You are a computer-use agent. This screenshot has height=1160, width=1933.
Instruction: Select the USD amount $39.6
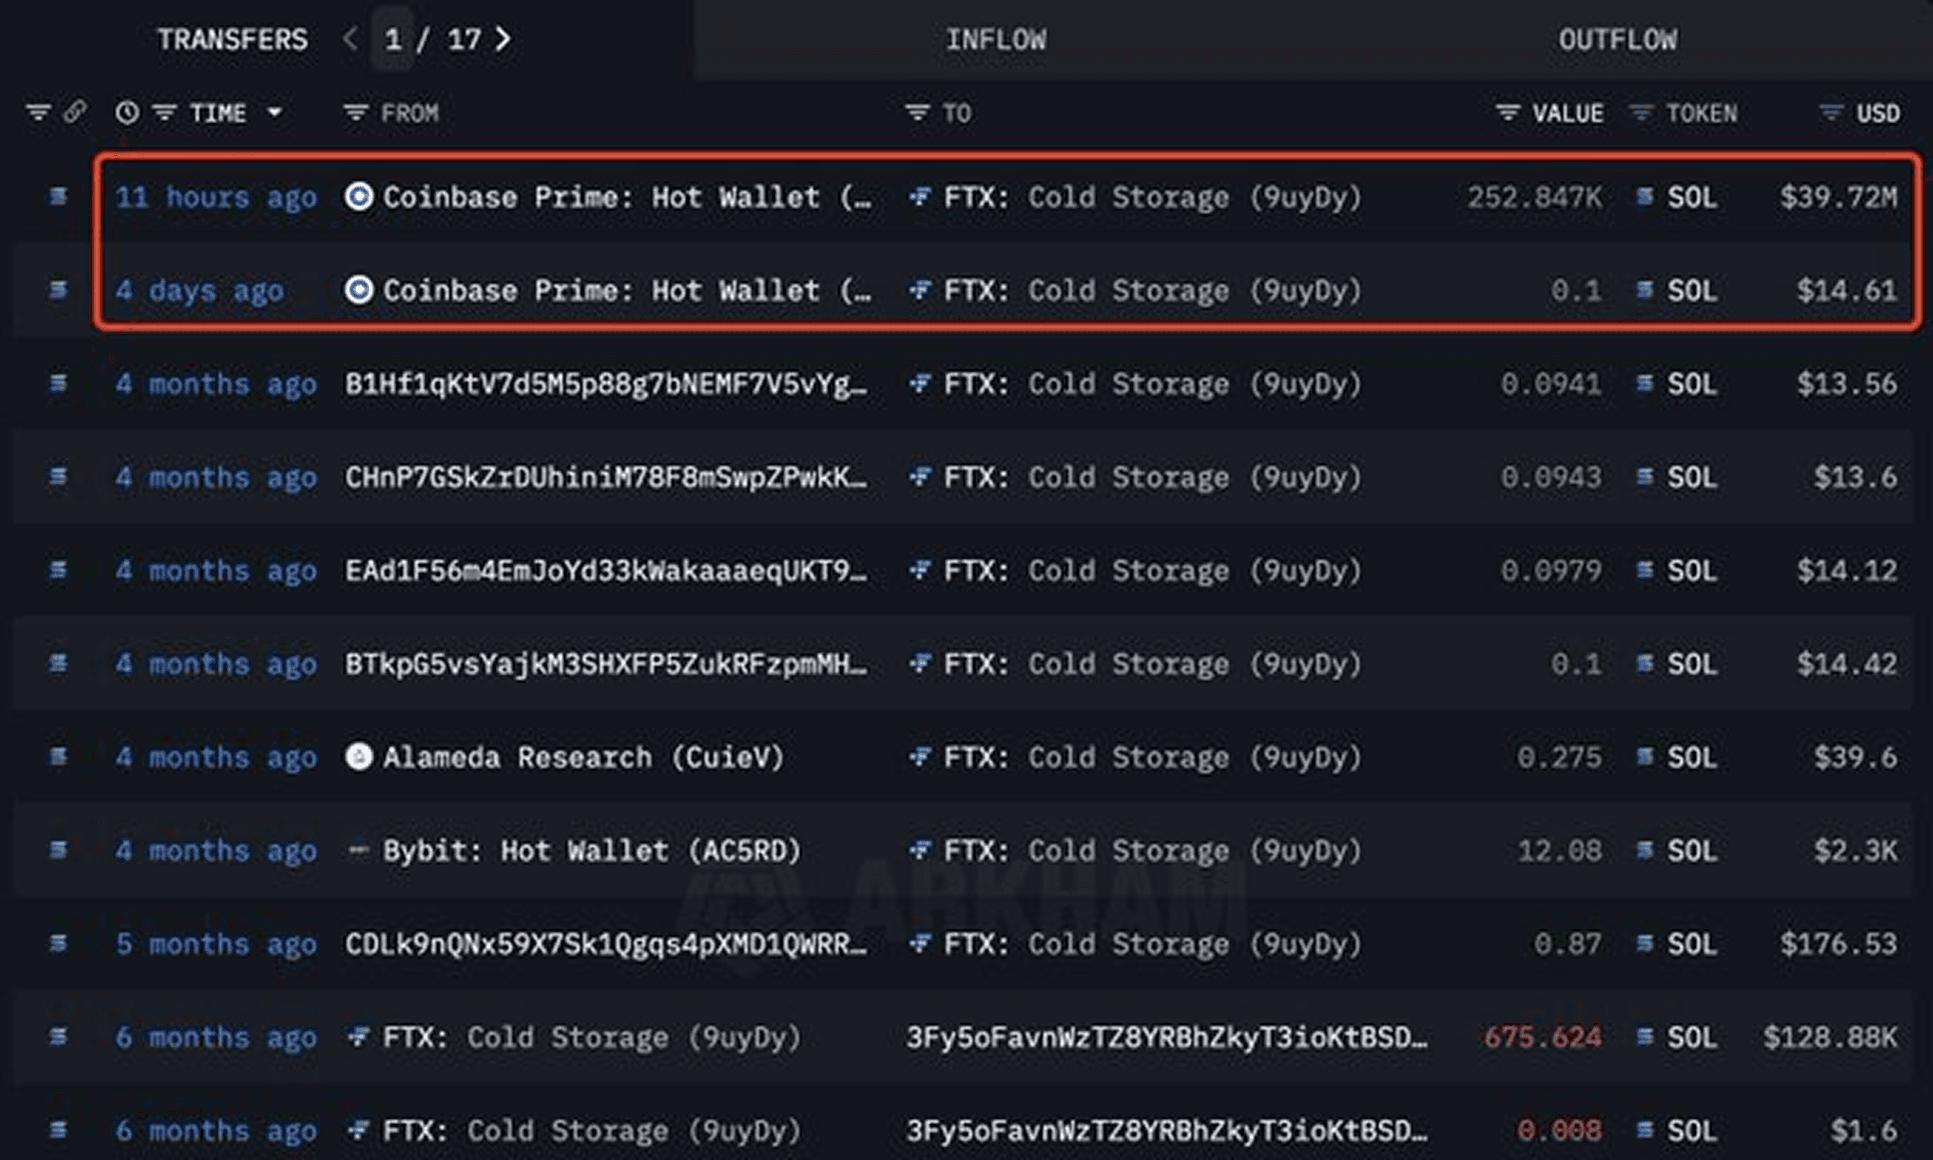coord(1855,757)
